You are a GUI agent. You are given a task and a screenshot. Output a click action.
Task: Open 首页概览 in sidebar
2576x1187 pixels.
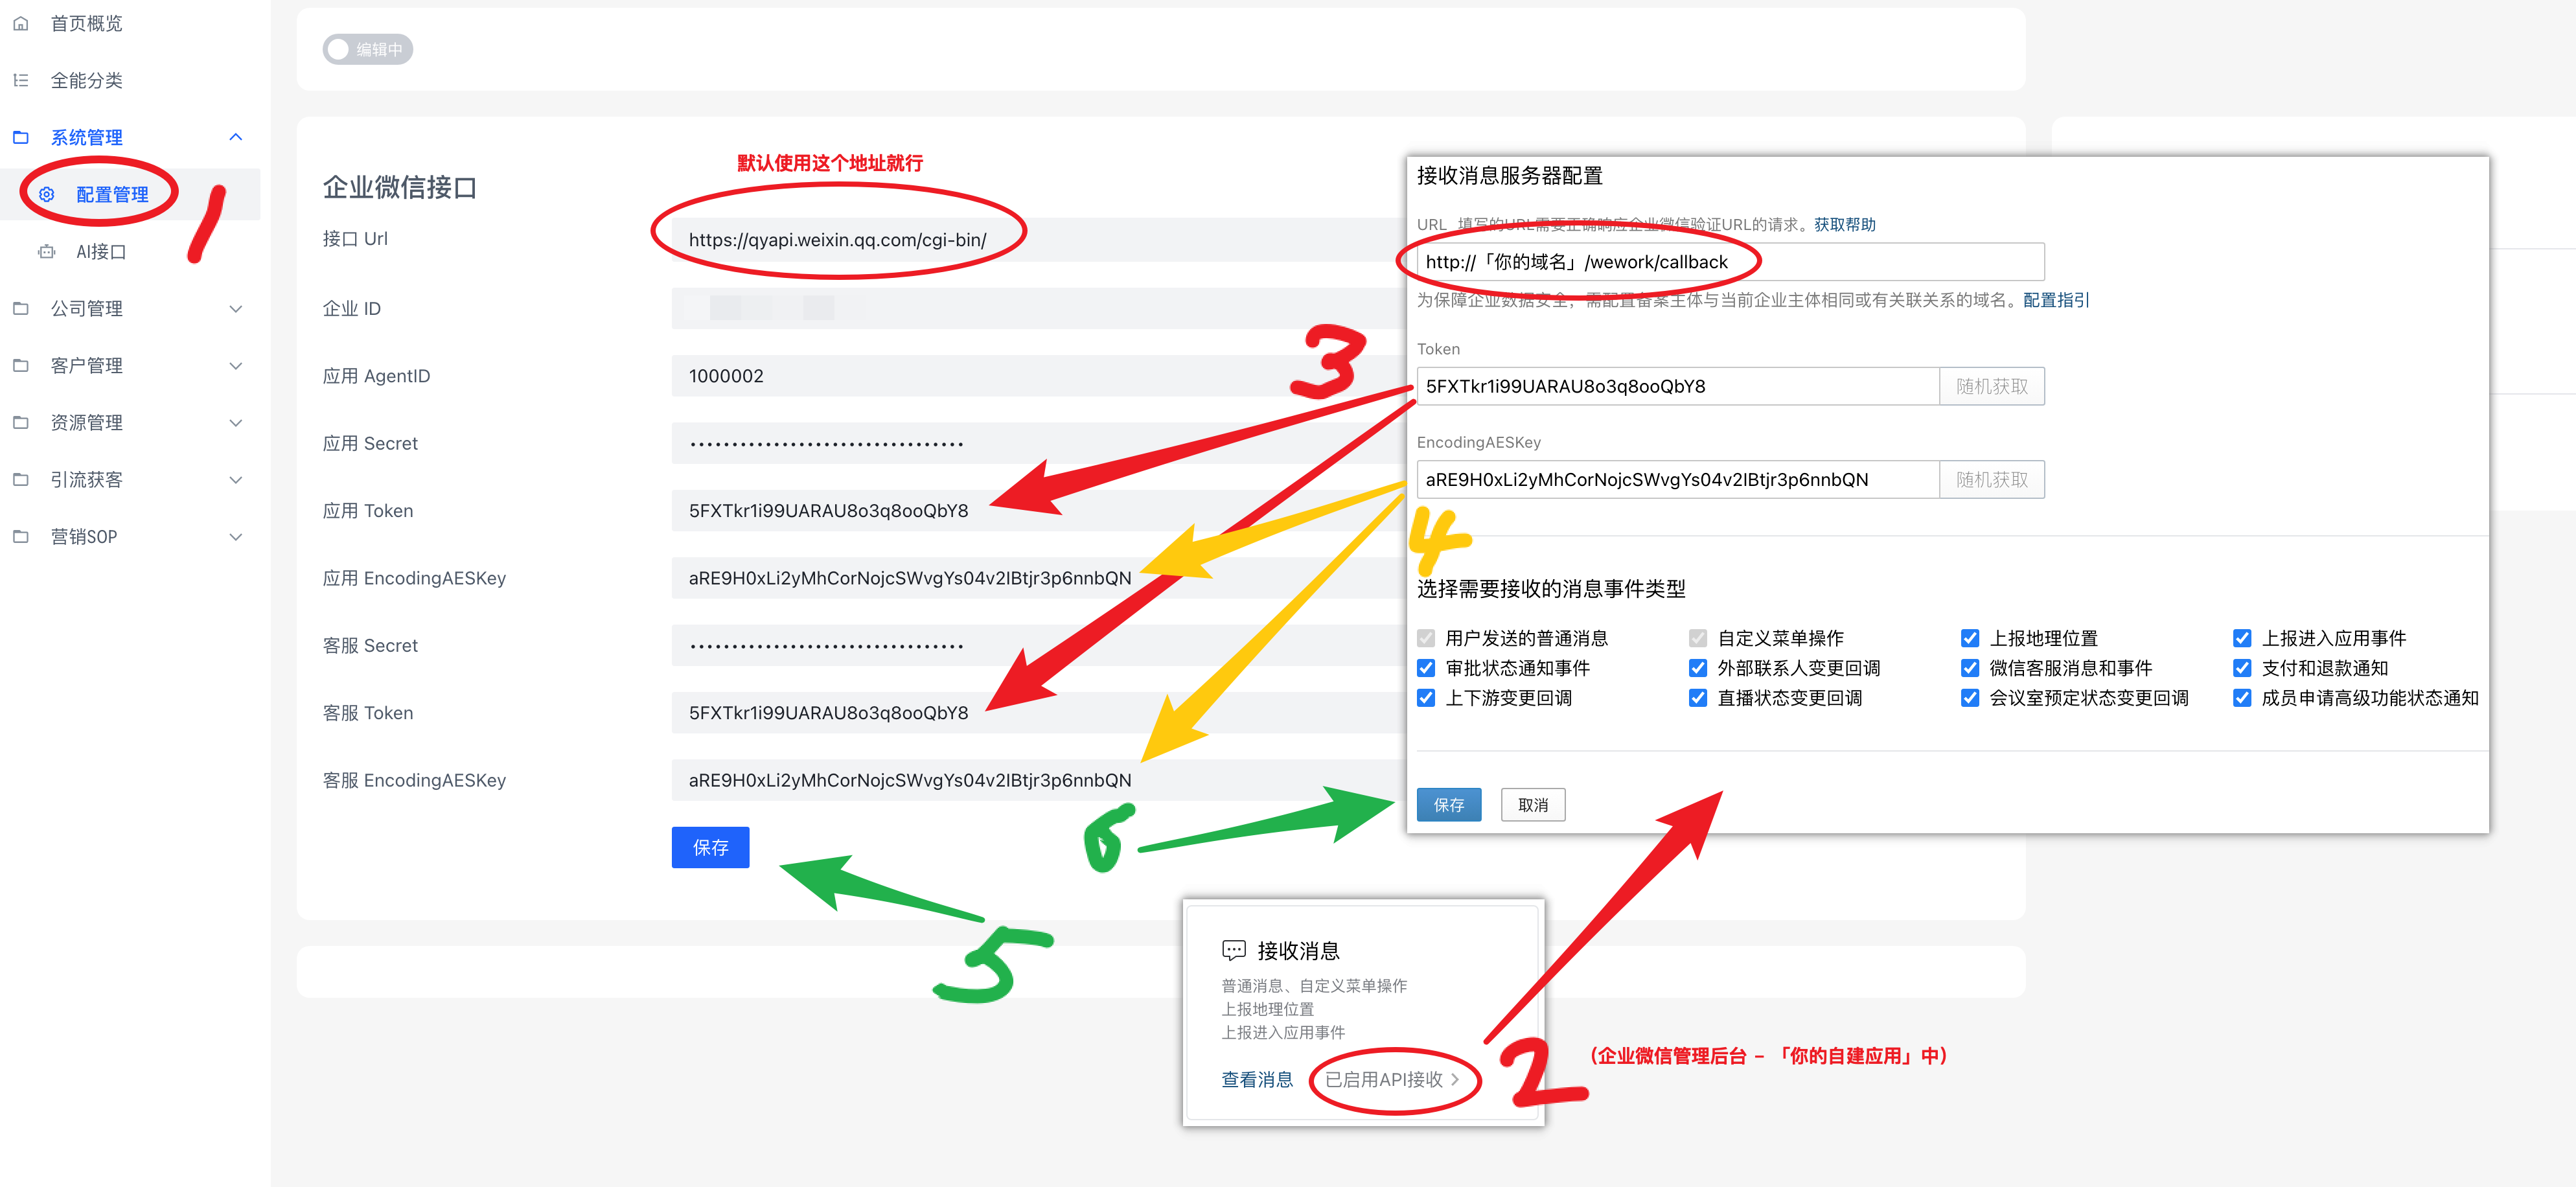[87, 23]
